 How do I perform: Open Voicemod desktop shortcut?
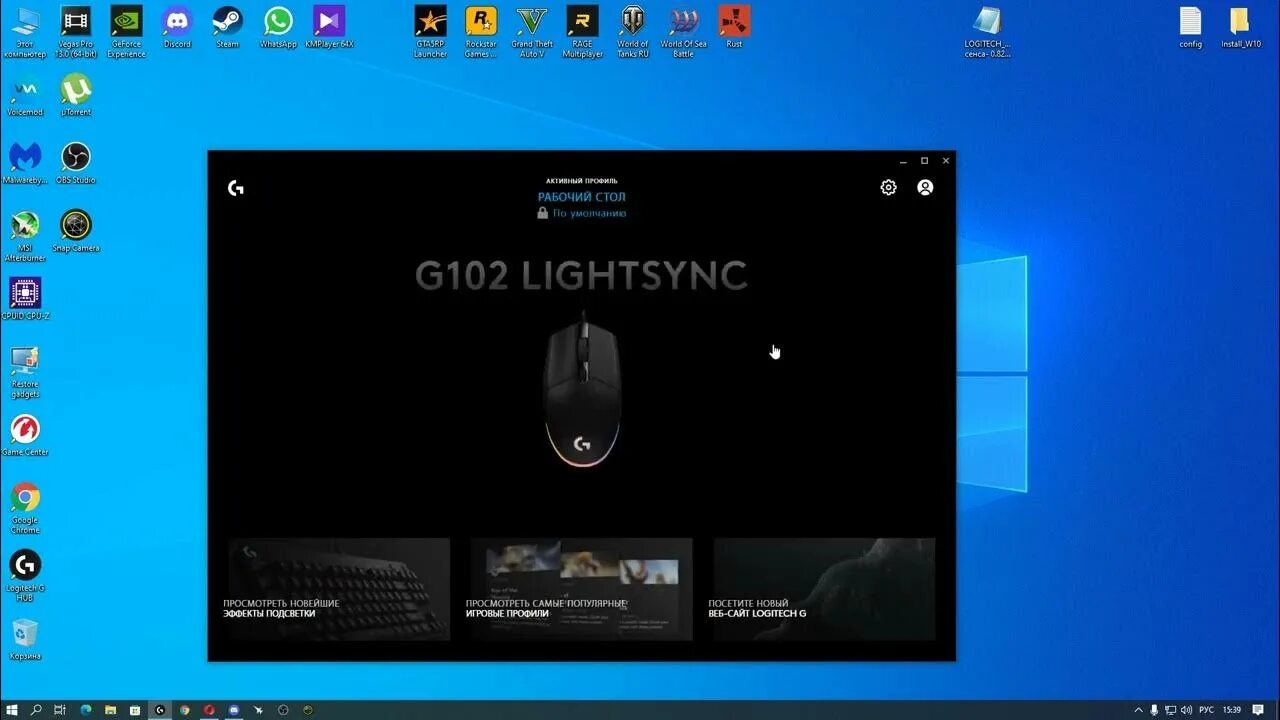click(x=25, y=95)
